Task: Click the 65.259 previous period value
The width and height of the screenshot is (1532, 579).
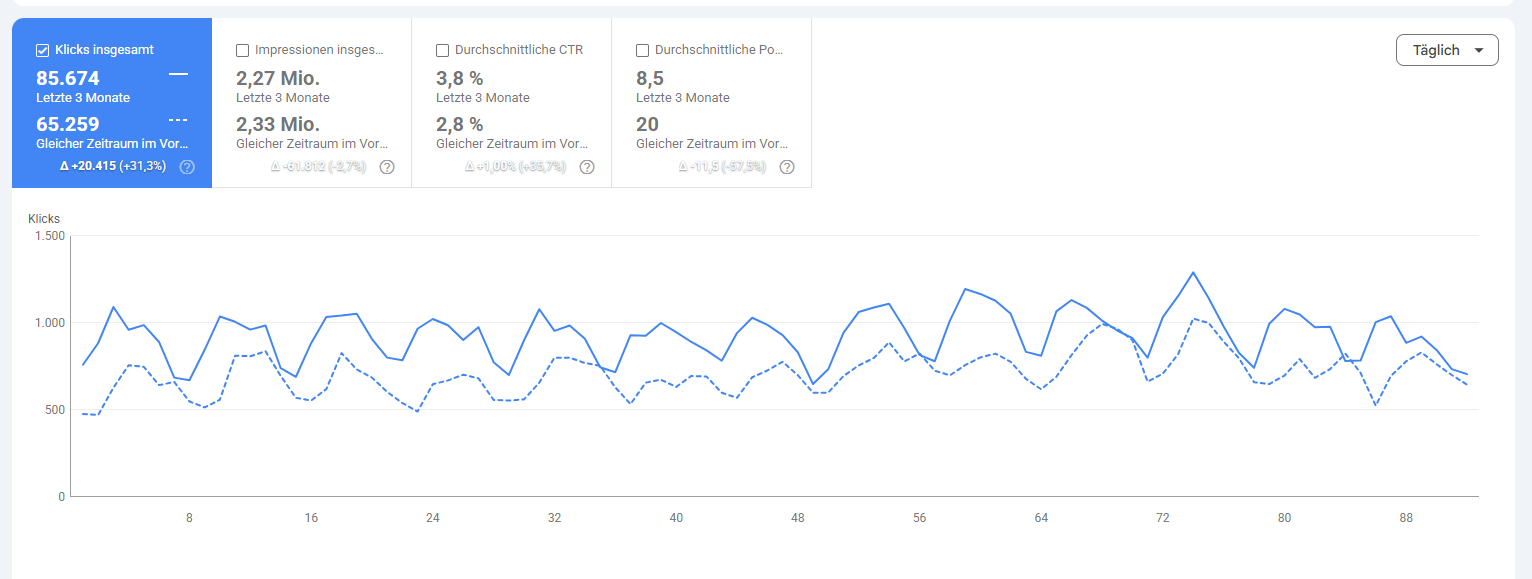Action: pos(68,124)
